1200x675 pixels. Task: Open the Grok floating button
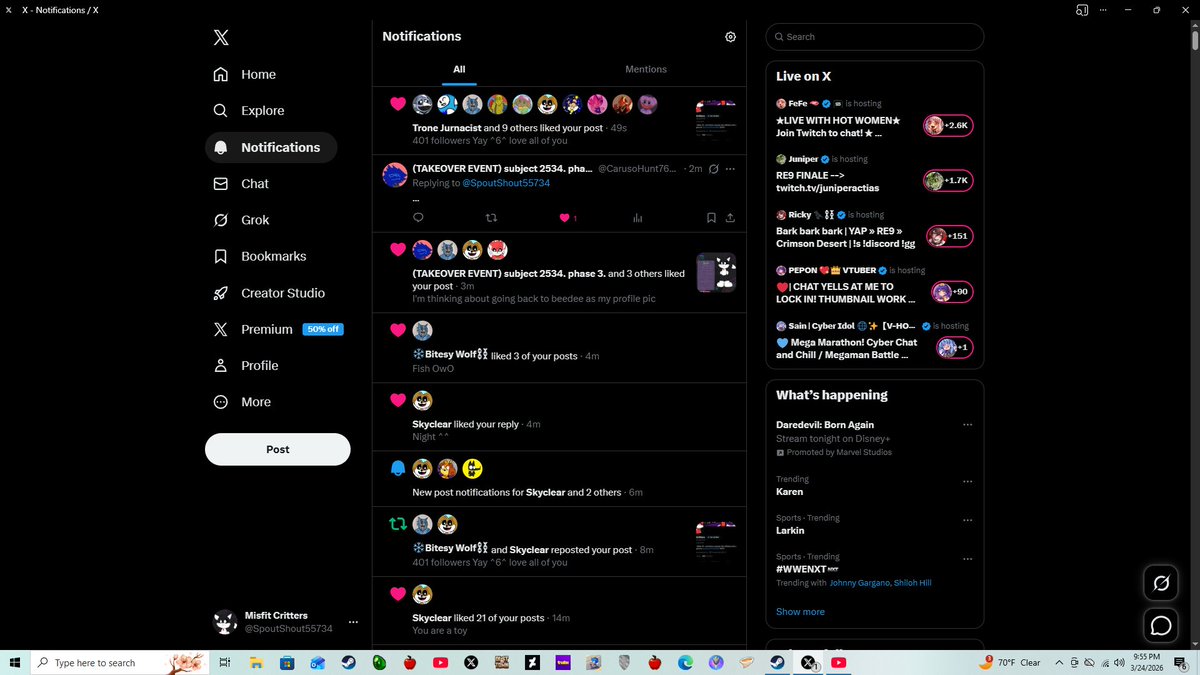1161,582
